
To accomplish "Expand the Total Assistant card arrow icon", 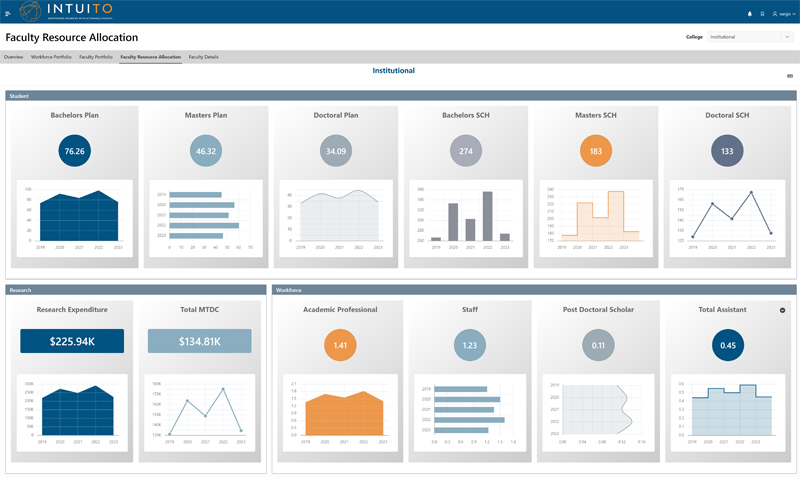I will [782, 310].
